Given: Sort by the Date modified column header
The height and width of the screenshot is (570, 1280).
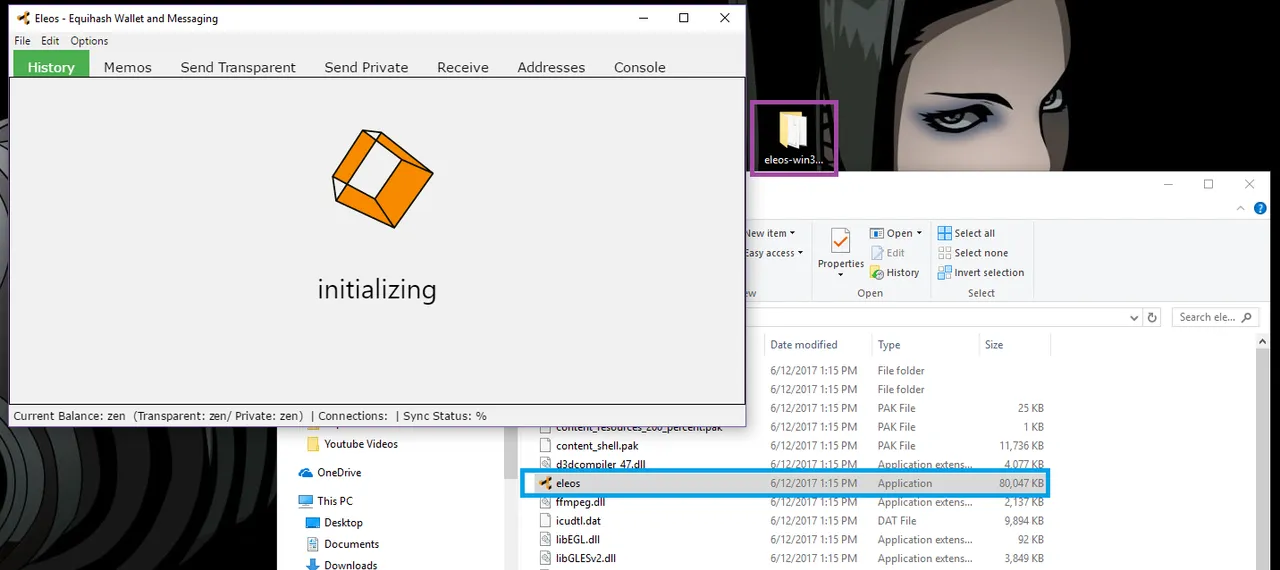Looking at the screenshot, I should pyautogui.click(x=804, y=345).
